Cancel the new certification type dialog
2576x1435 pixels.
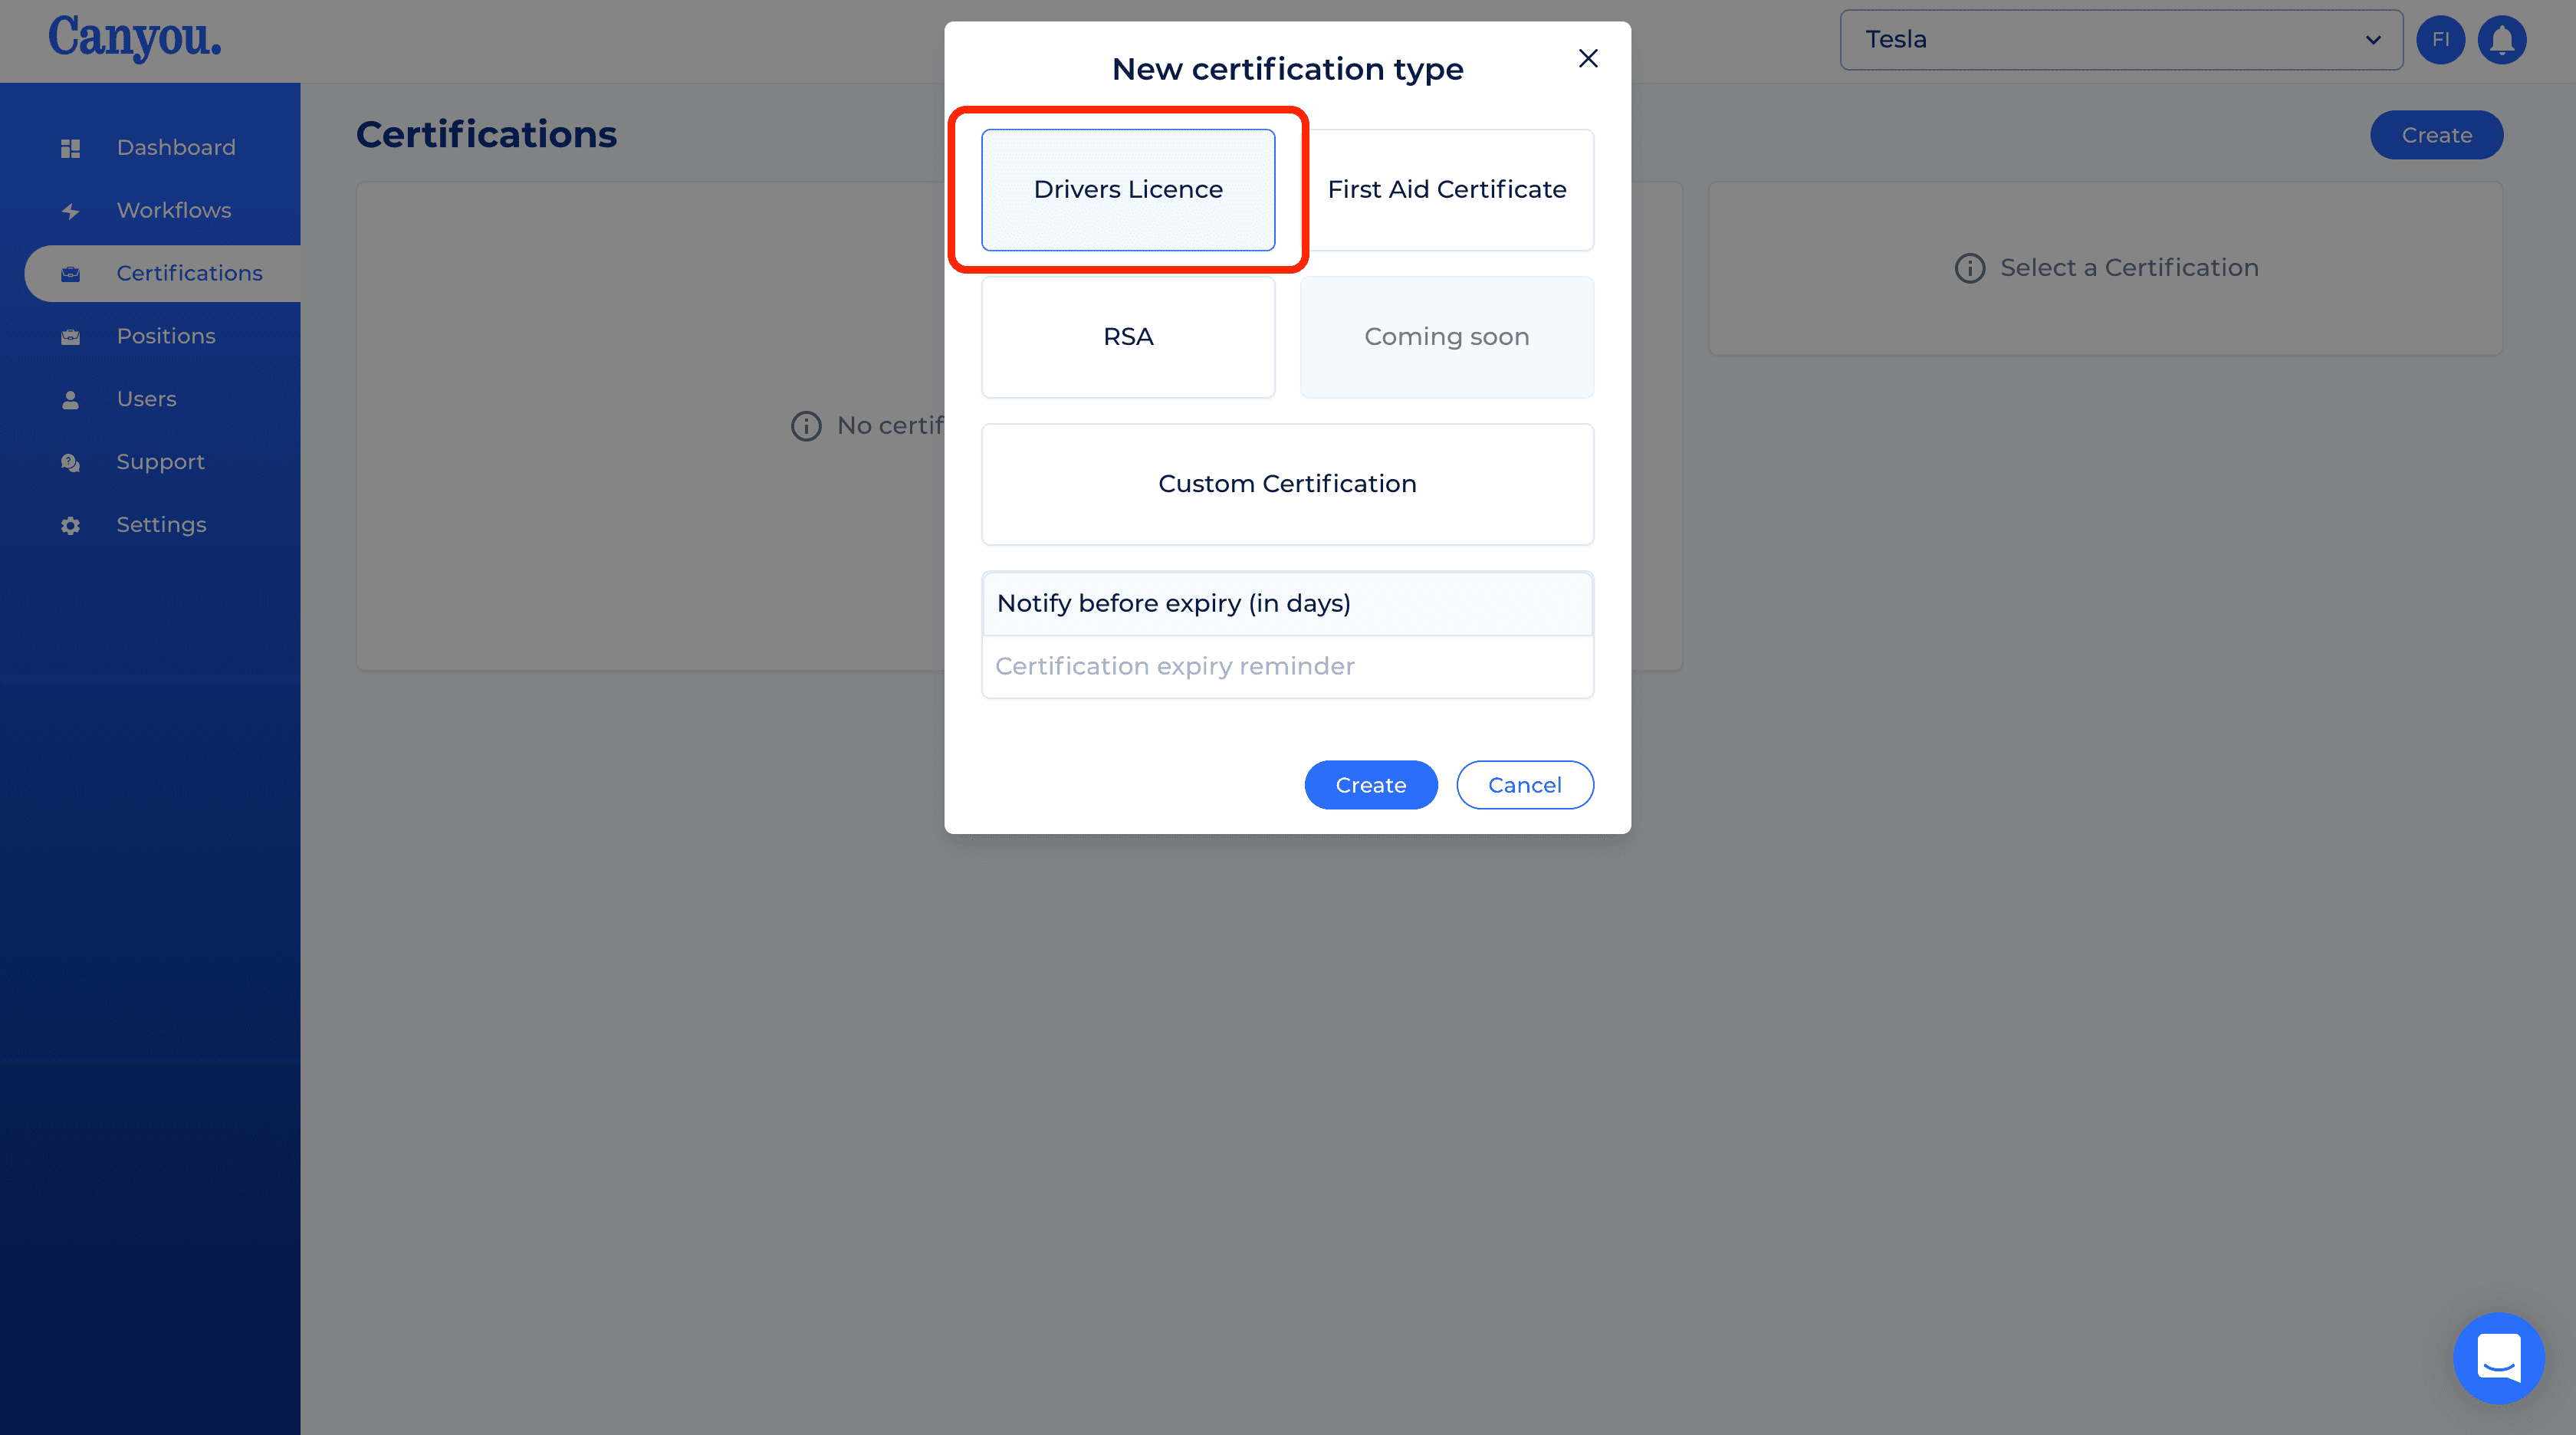click(1524, 785)
